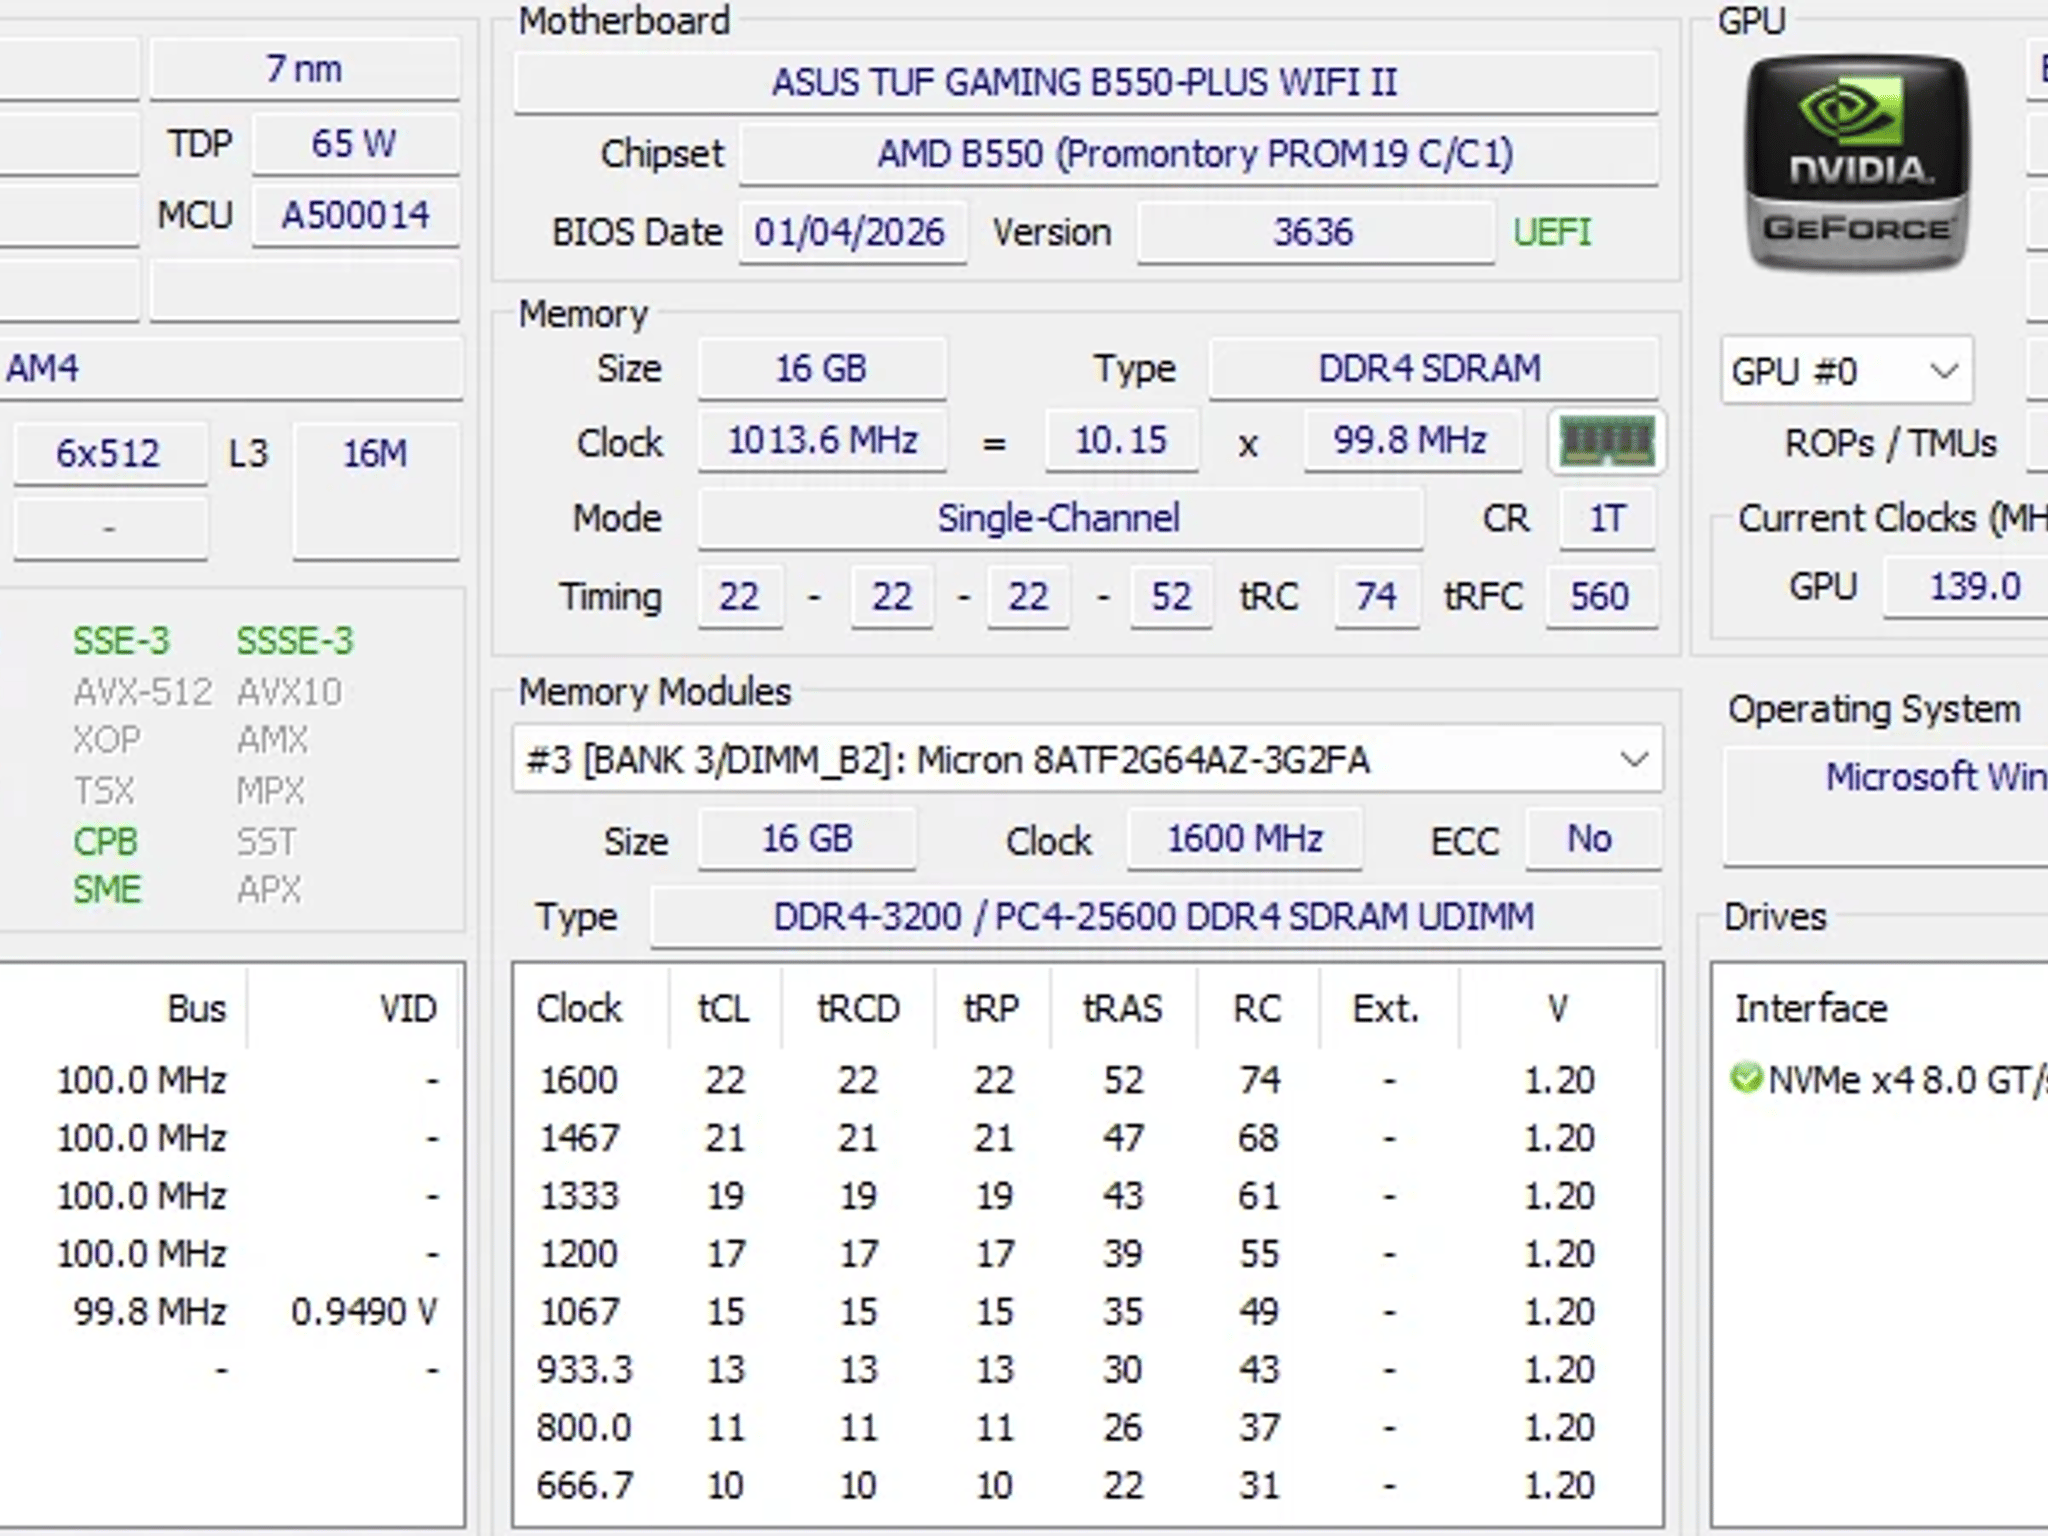This screenshot has width=2048, height=1536.
Task: Click the tCL column header
Action: [725, 1008]
